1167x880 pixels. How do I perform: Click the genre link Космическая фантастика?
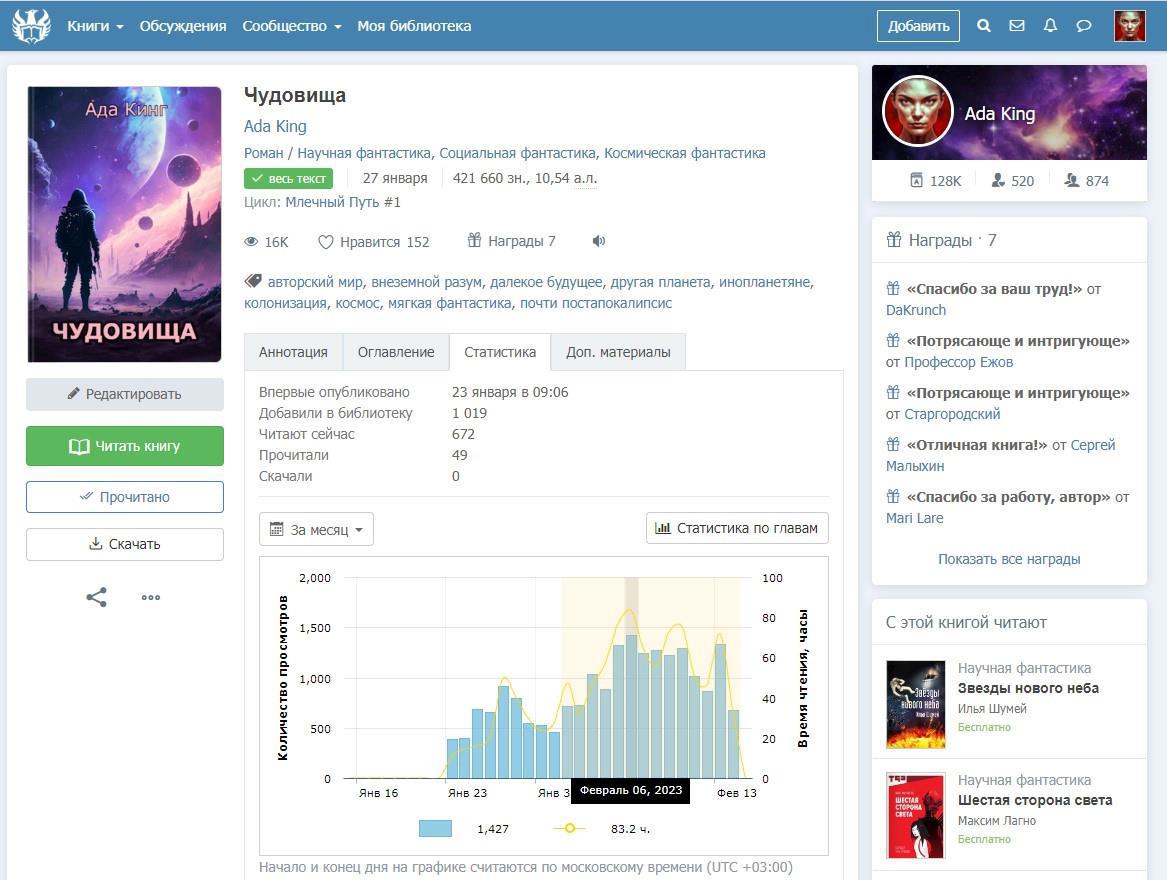coord(685,153)
